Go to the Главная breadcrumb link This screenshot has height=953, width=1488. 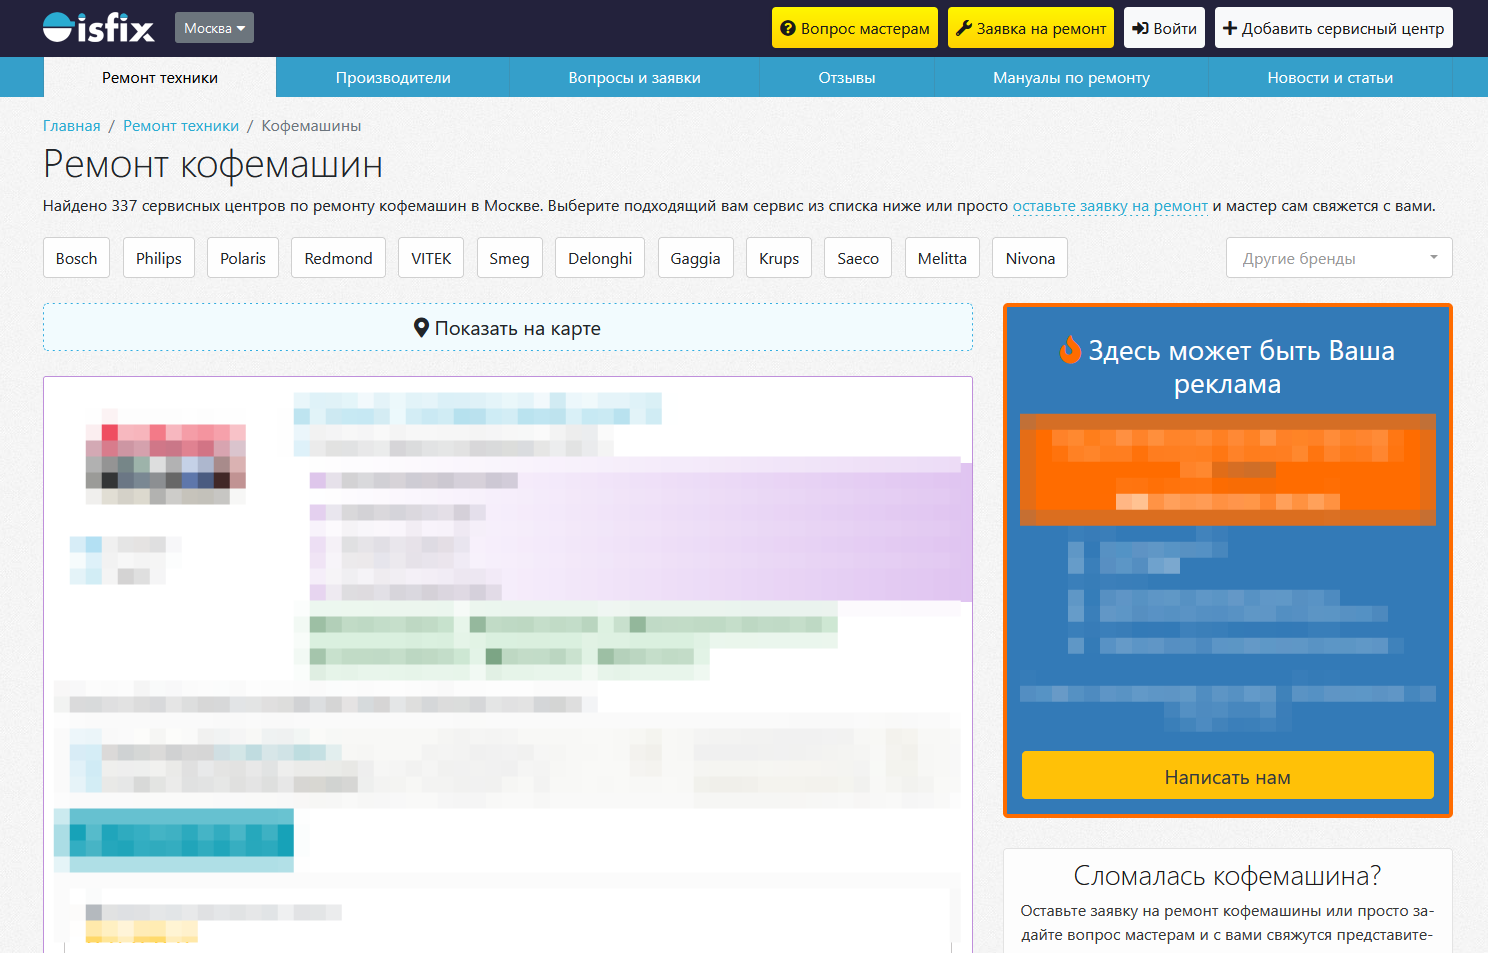[71, 126]
